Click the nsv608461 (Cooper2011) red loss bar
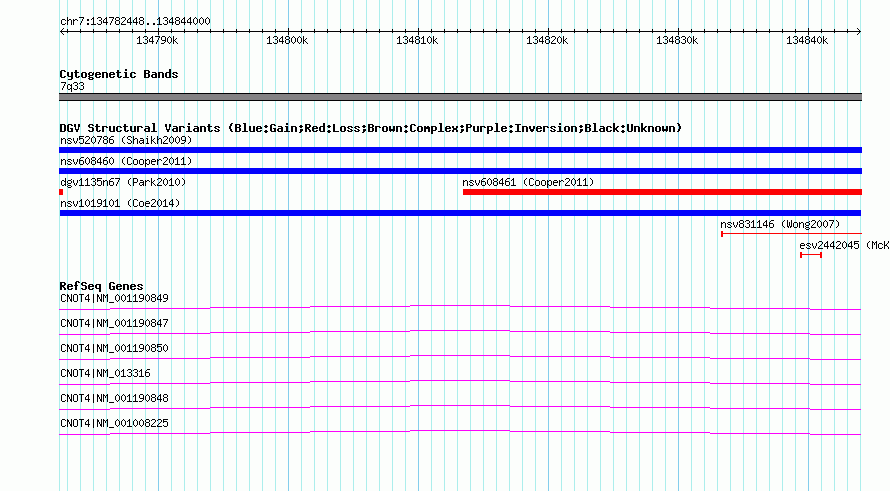 (x=662, y=192)
